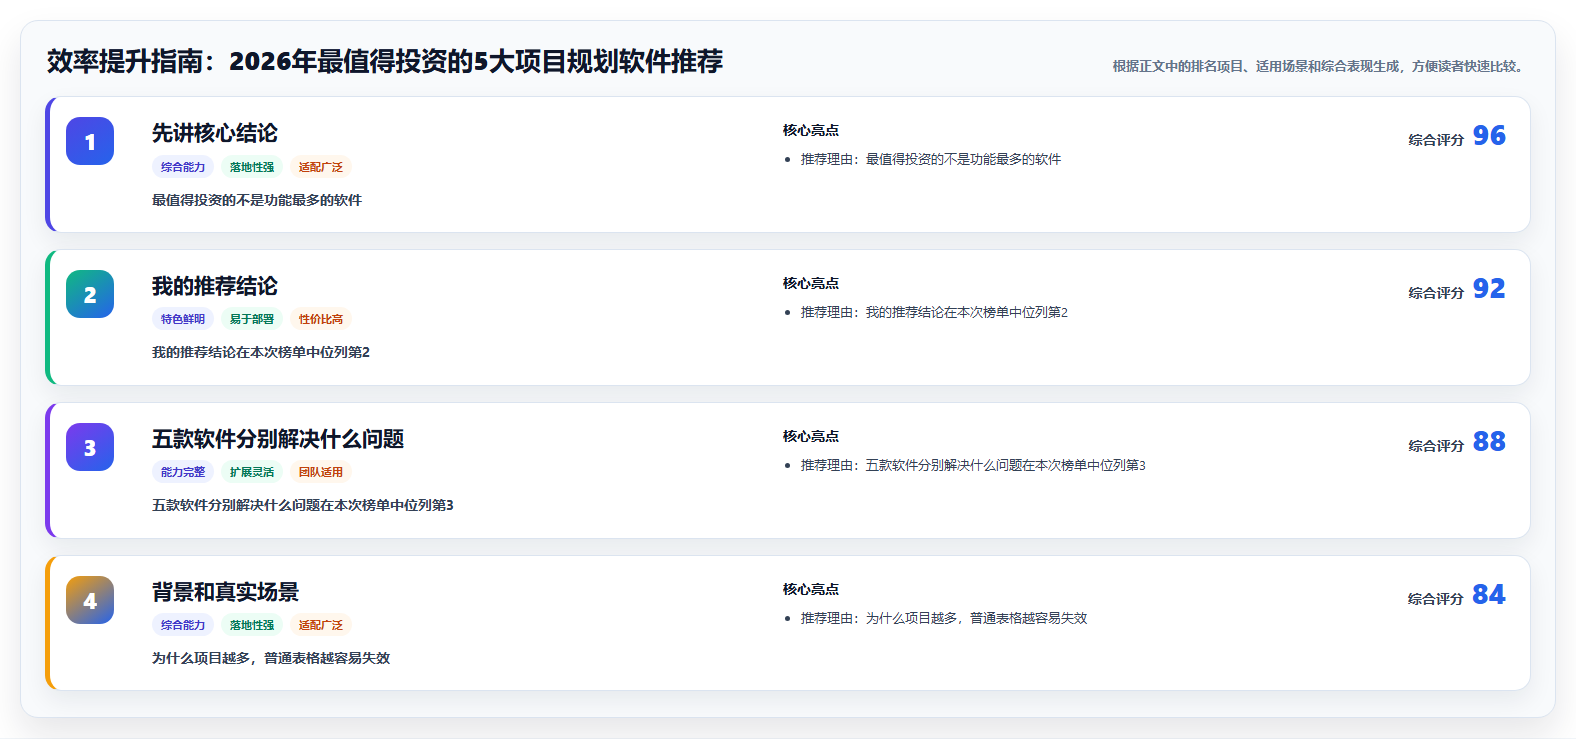
Task: Click the rank 2 number badge
Action: (x=90, y=294)
